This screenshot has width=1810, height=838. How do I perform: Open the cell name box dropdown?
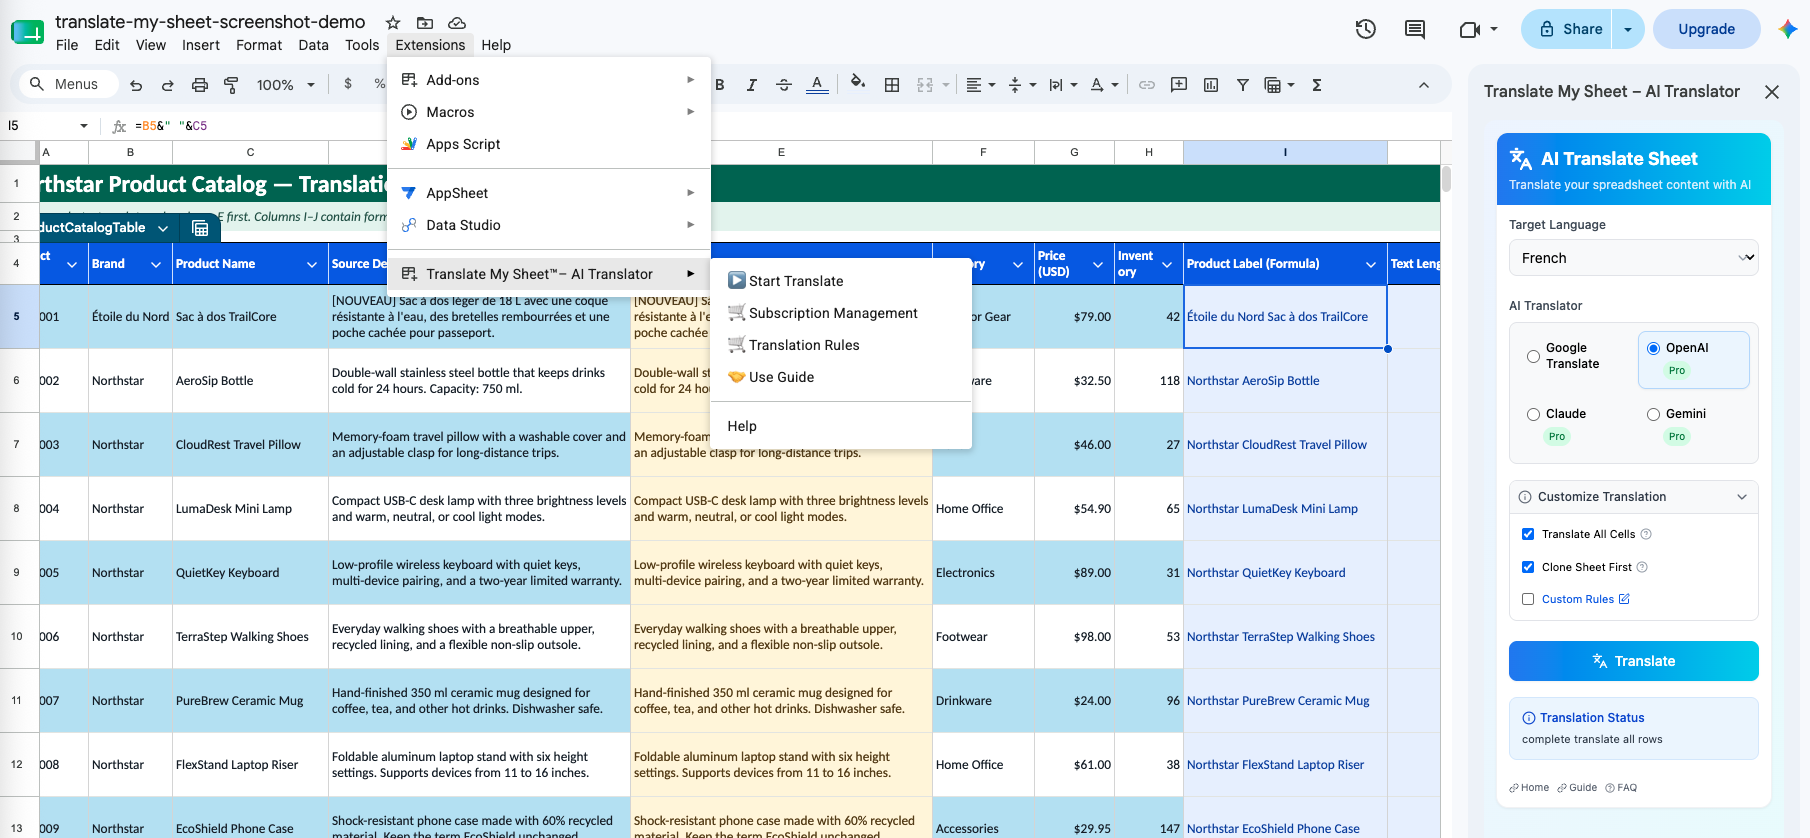click(x=84, y=126)
